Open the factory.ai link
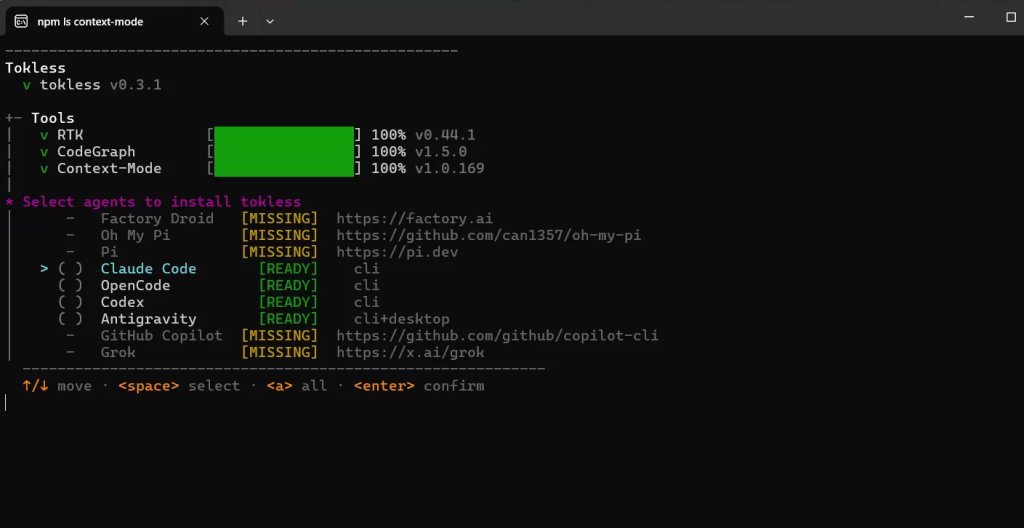Viewport: 1024px width, 528px height. [x=415, y=218]
